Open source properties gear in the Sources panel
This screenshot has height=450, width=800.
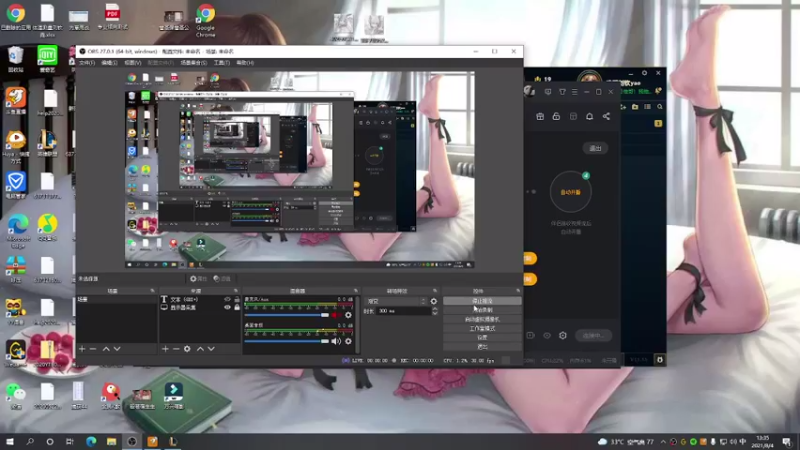187,349
